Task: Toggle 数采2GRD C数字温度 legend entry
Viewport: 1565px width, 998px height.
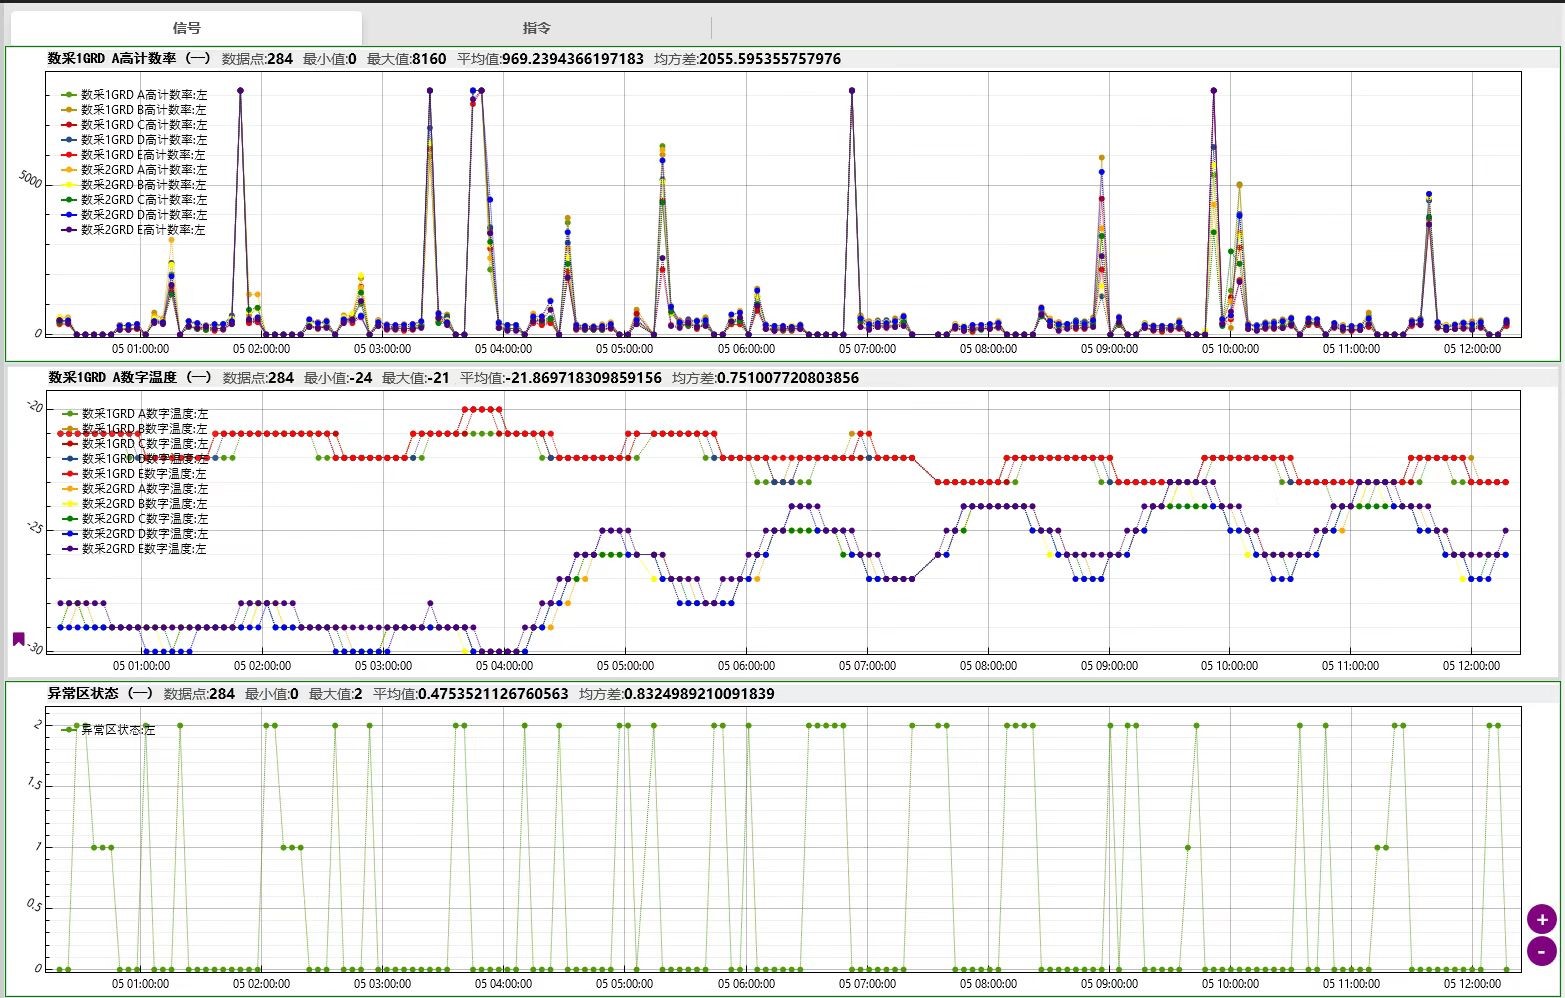Action: click(144, 519)
